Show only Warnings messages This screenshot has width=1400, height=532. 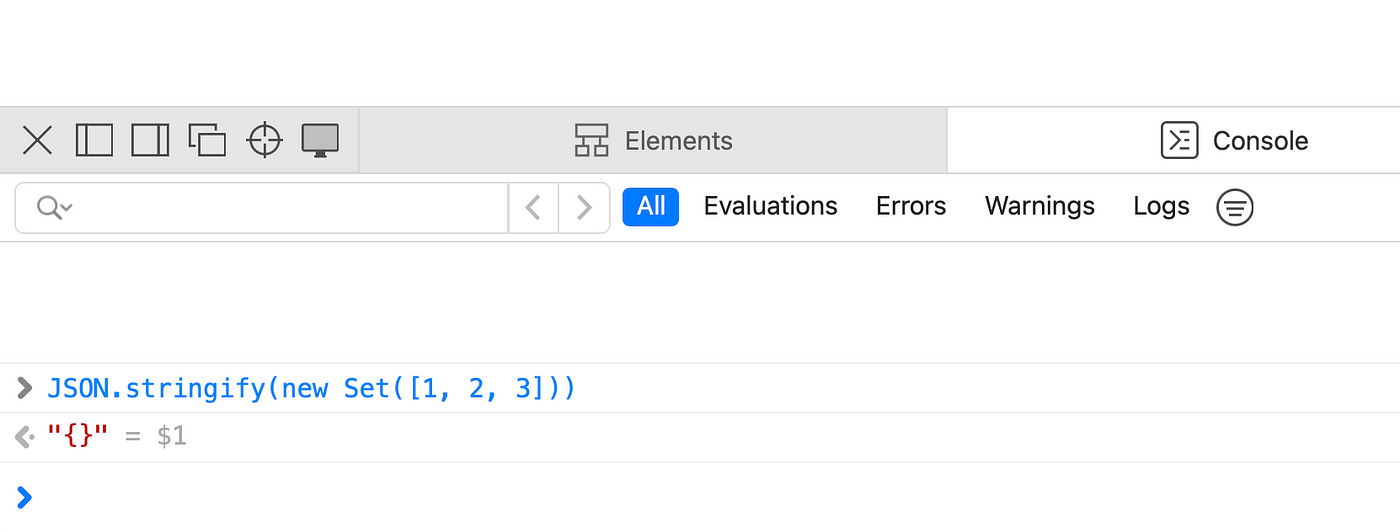pyautogui.click(x=1040, y=206)
